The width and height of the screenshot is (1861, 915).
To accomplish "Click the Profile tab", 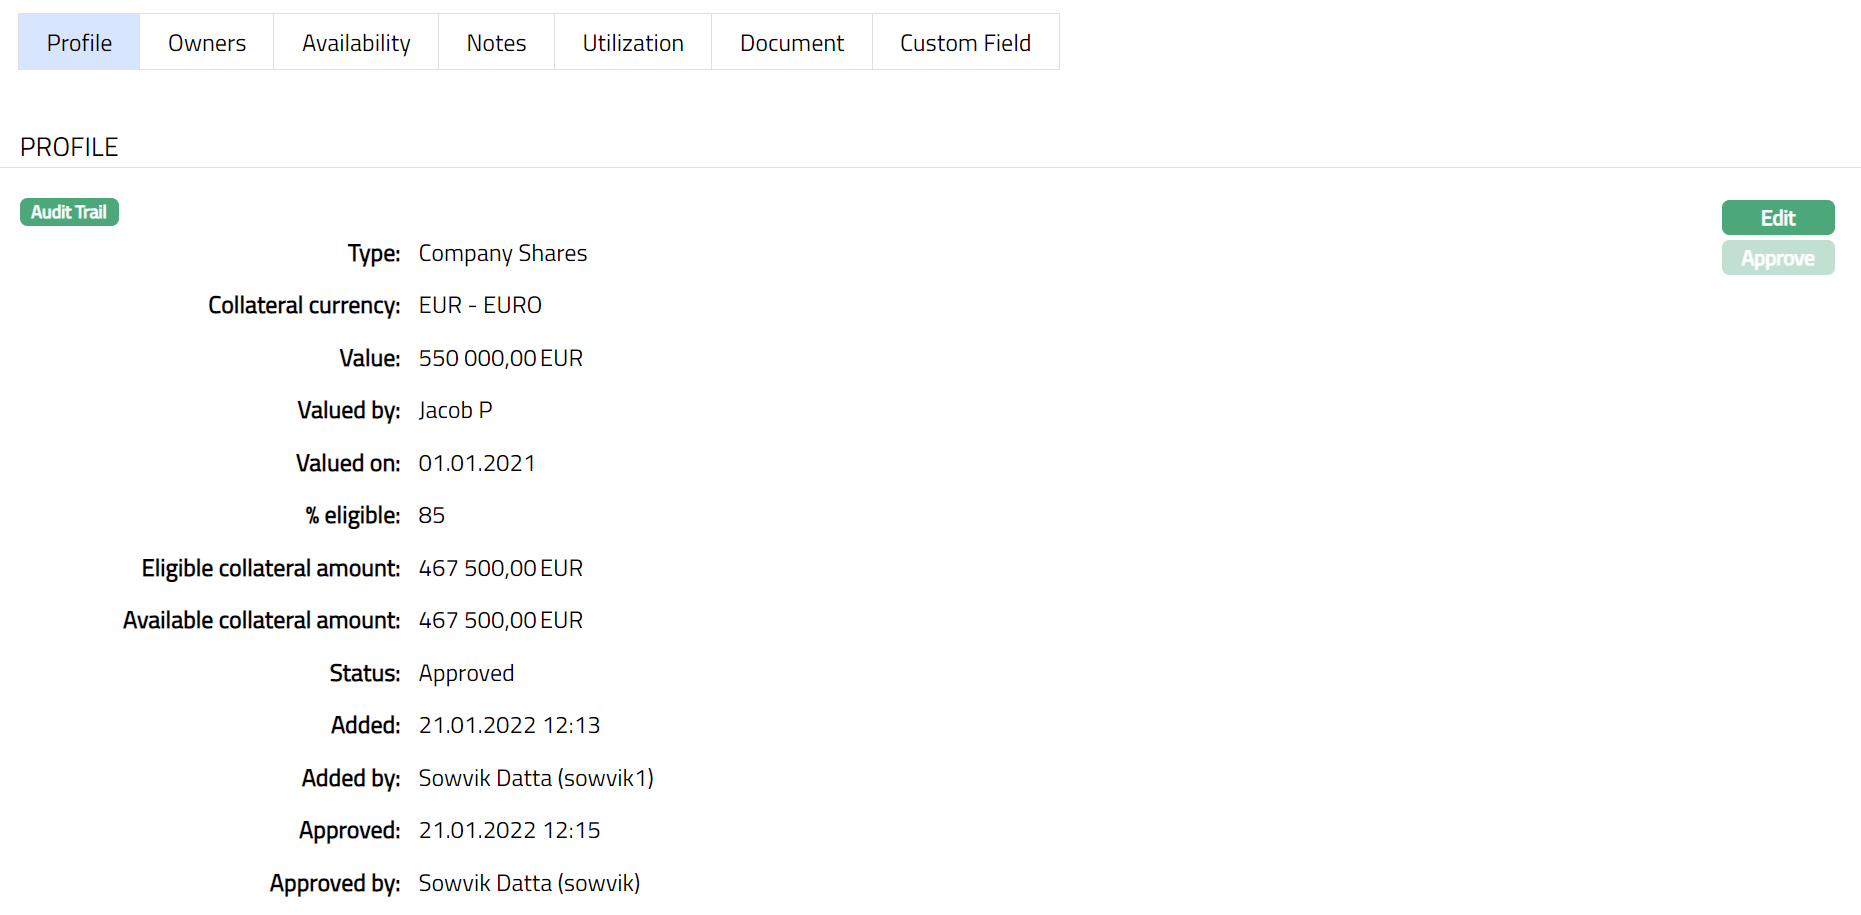I will click(x=79, y=43).
